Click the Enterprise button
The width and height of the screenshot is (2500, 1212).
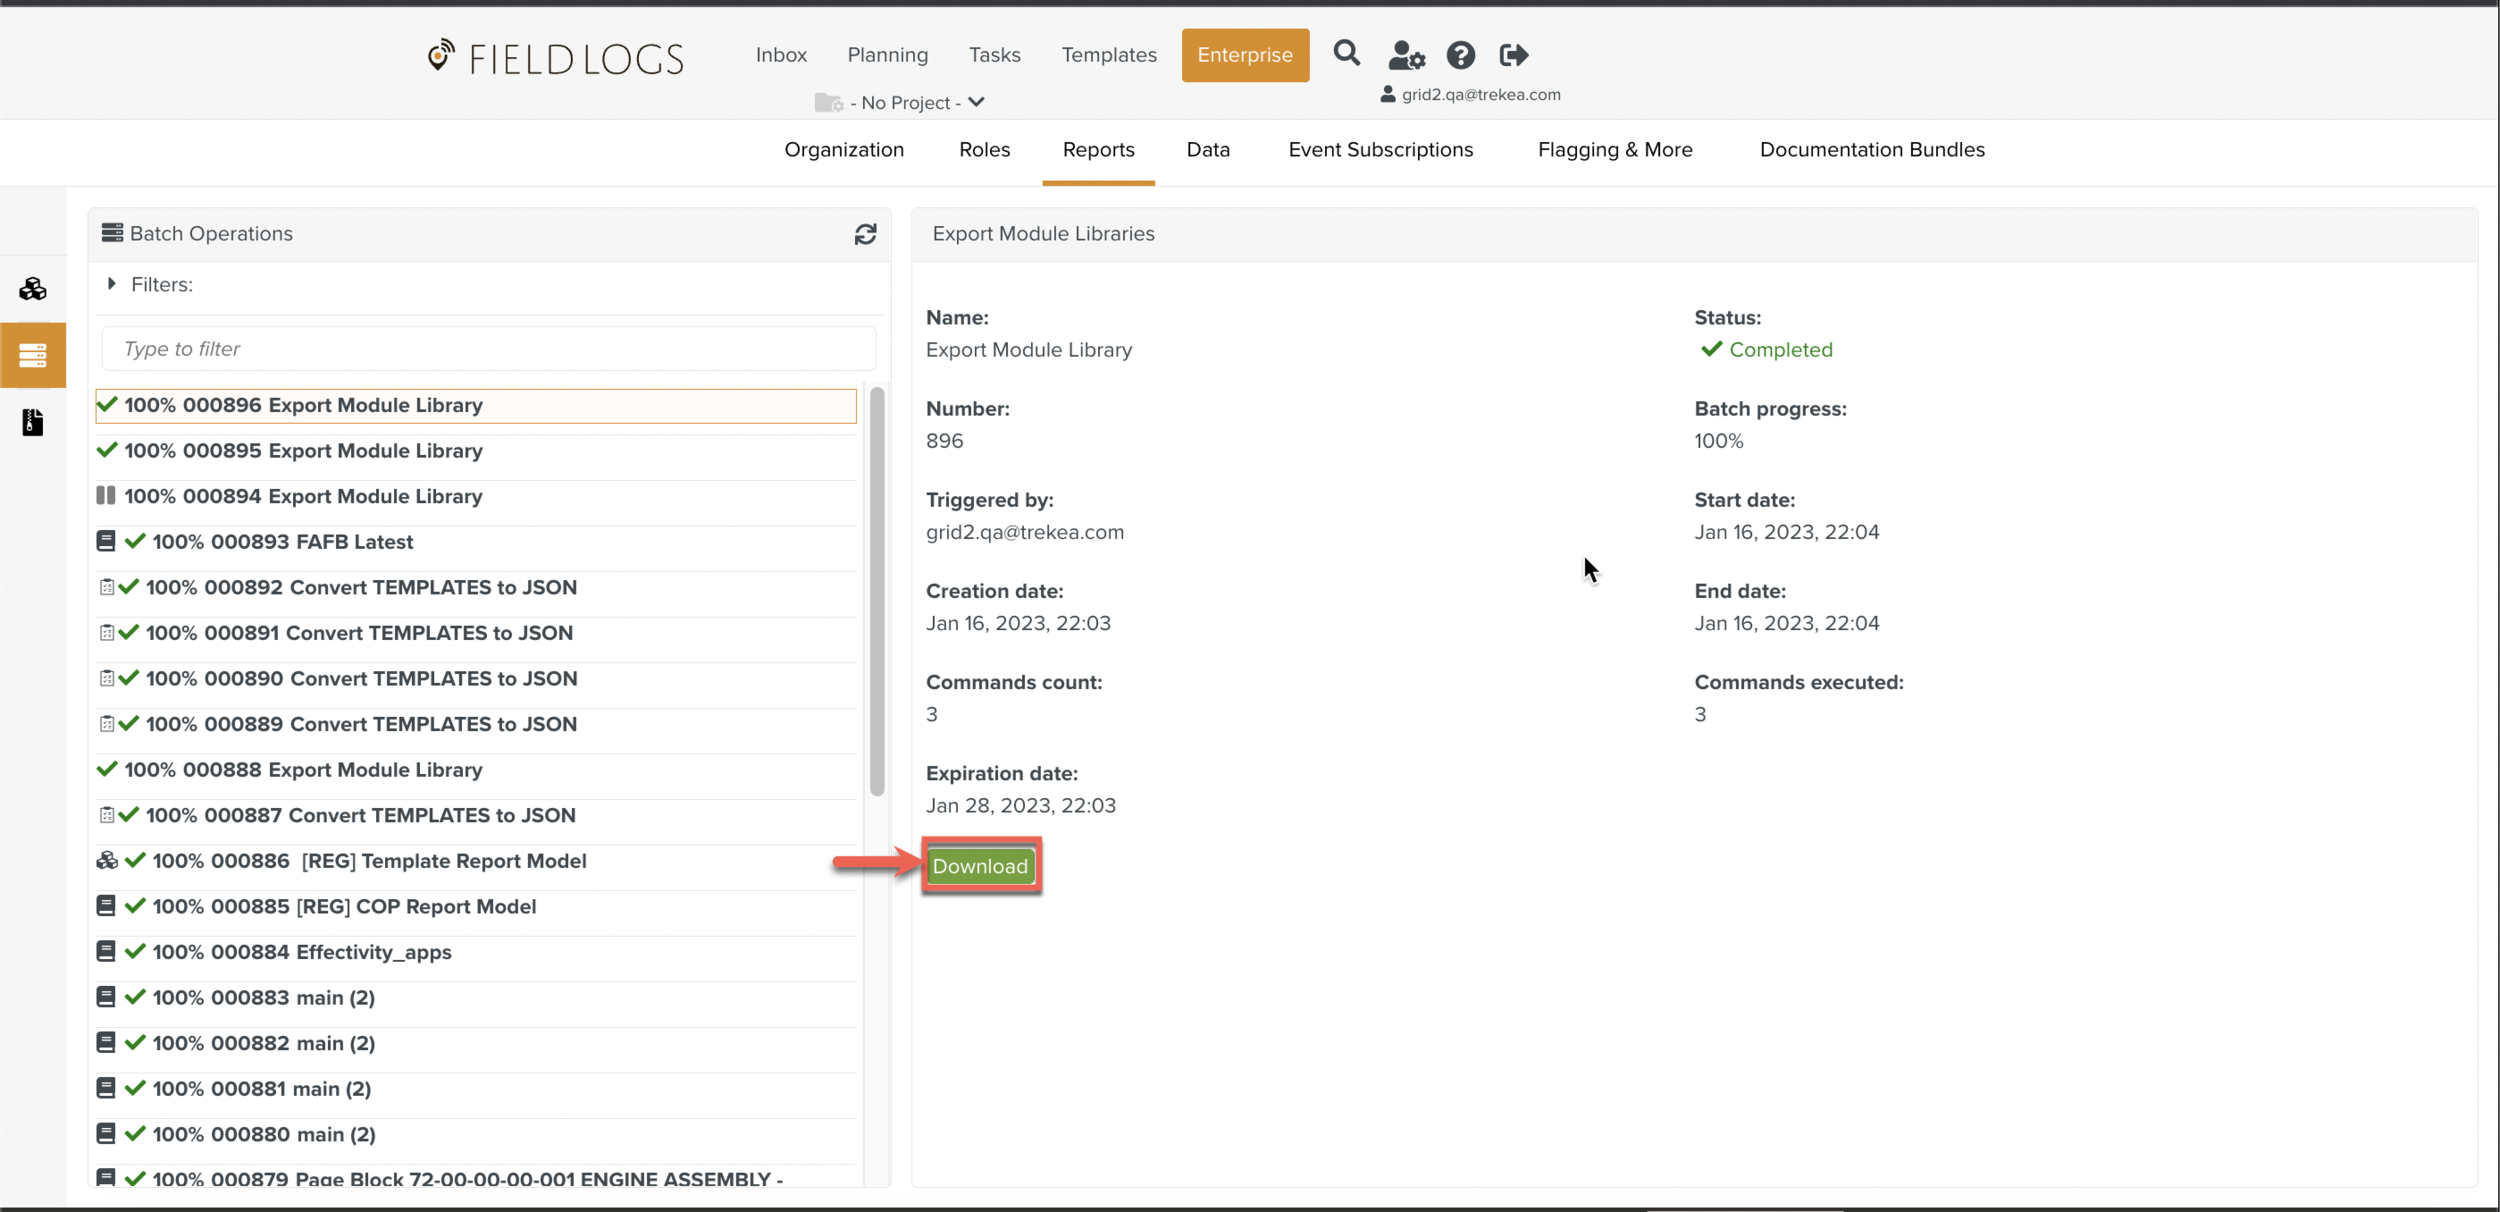[x=1245, y=55]
